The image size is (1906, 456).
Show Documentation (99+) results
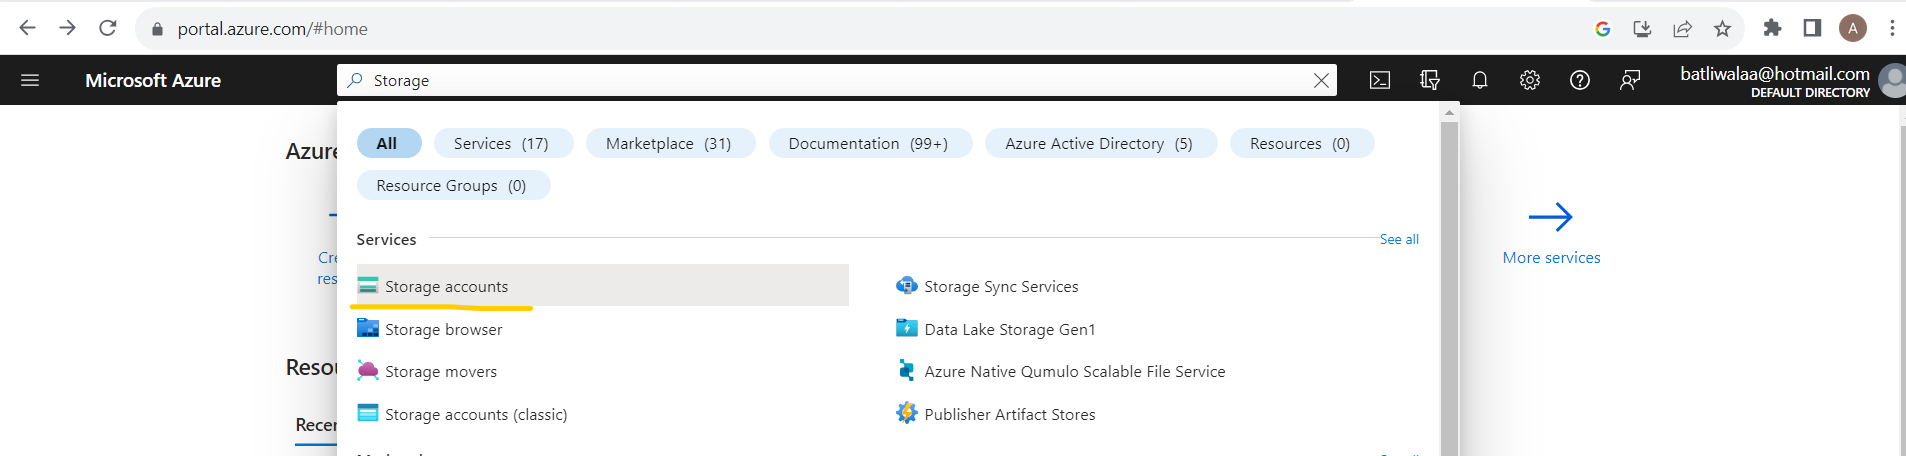click(868, 144)
